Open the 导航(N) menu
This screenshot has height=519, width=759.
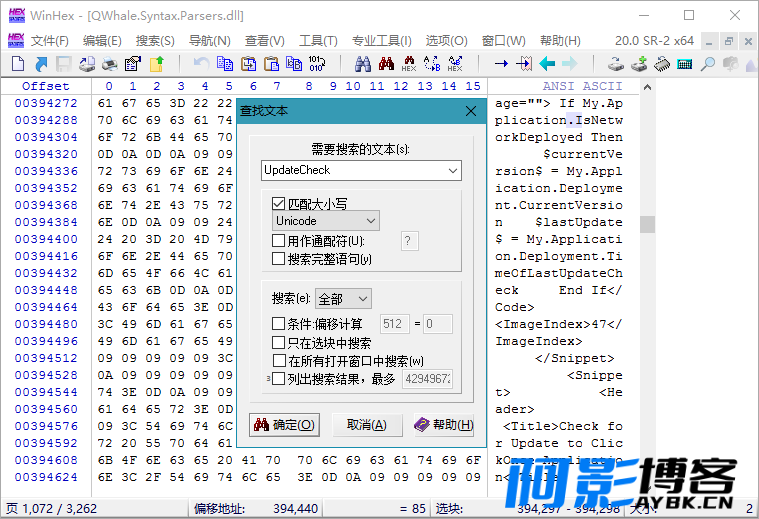click(209, 40)
